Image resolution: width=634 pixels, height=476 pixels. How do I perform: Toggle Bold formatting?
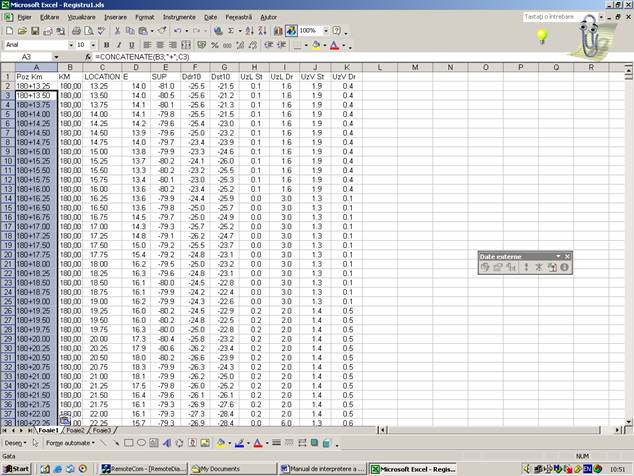click(105, 45)
